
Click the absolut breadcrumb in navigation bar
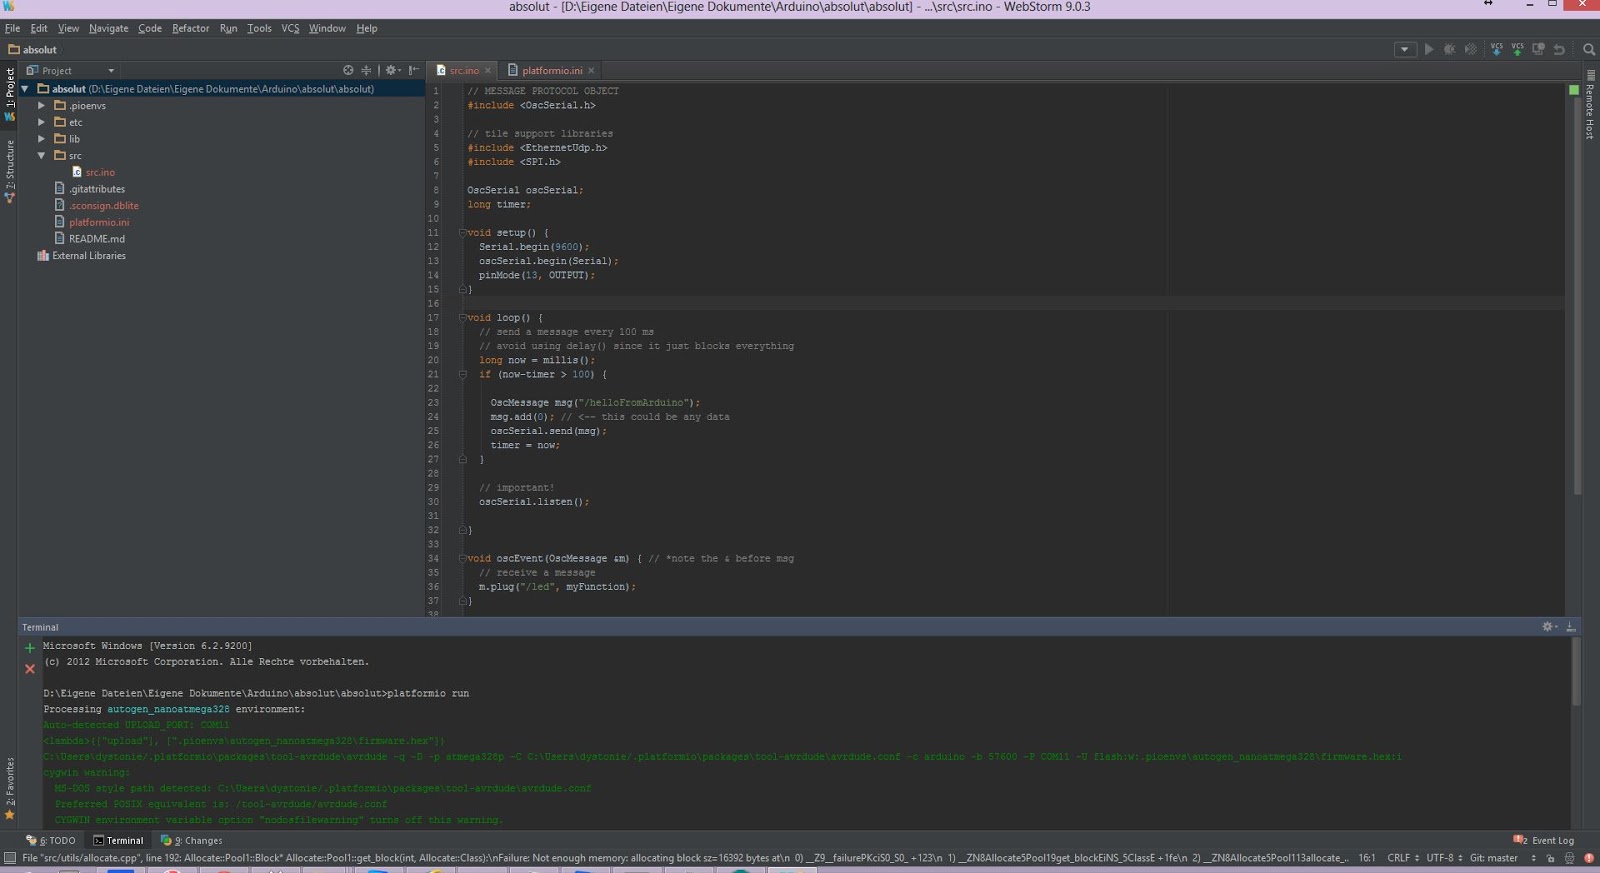[33, 49]
